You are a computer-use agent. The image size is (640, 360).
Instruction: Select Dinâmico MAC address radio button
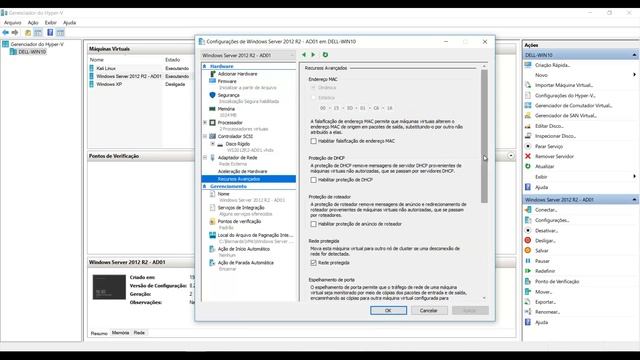pos(313,87)
